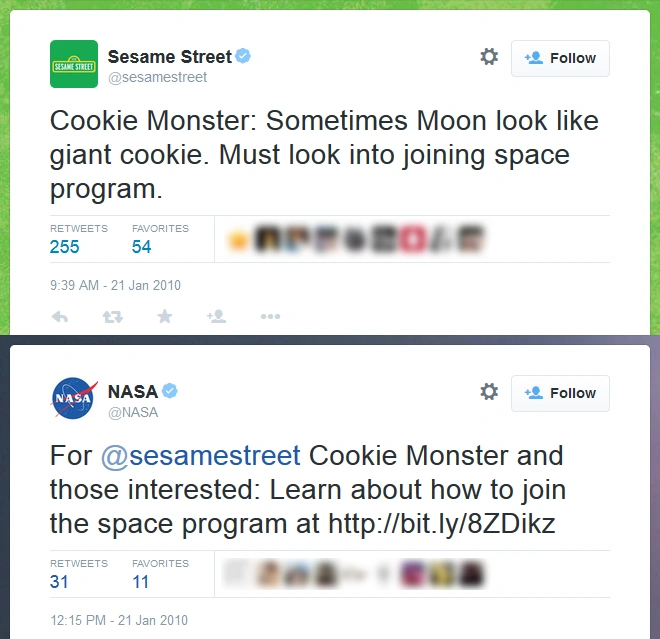
Task: Open gear settings menu on NASA tweet
Action: (489, 392)
